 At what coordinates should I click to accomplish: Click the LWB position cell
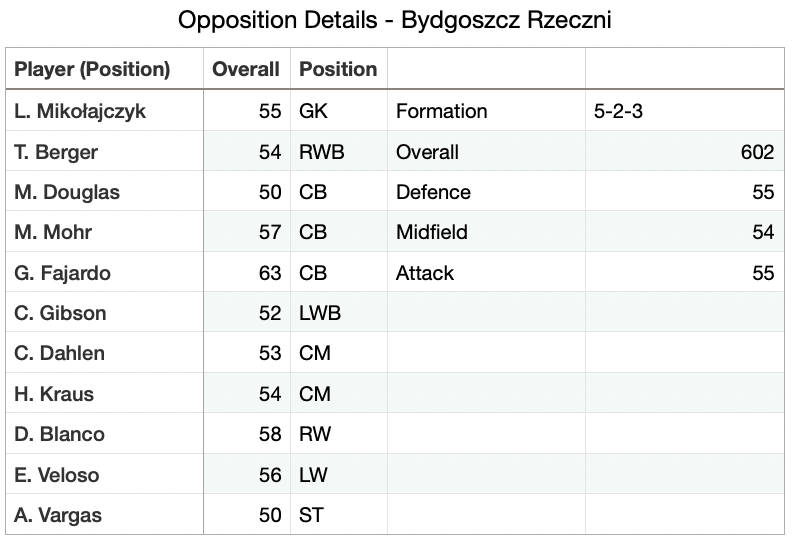pos(320,313)
